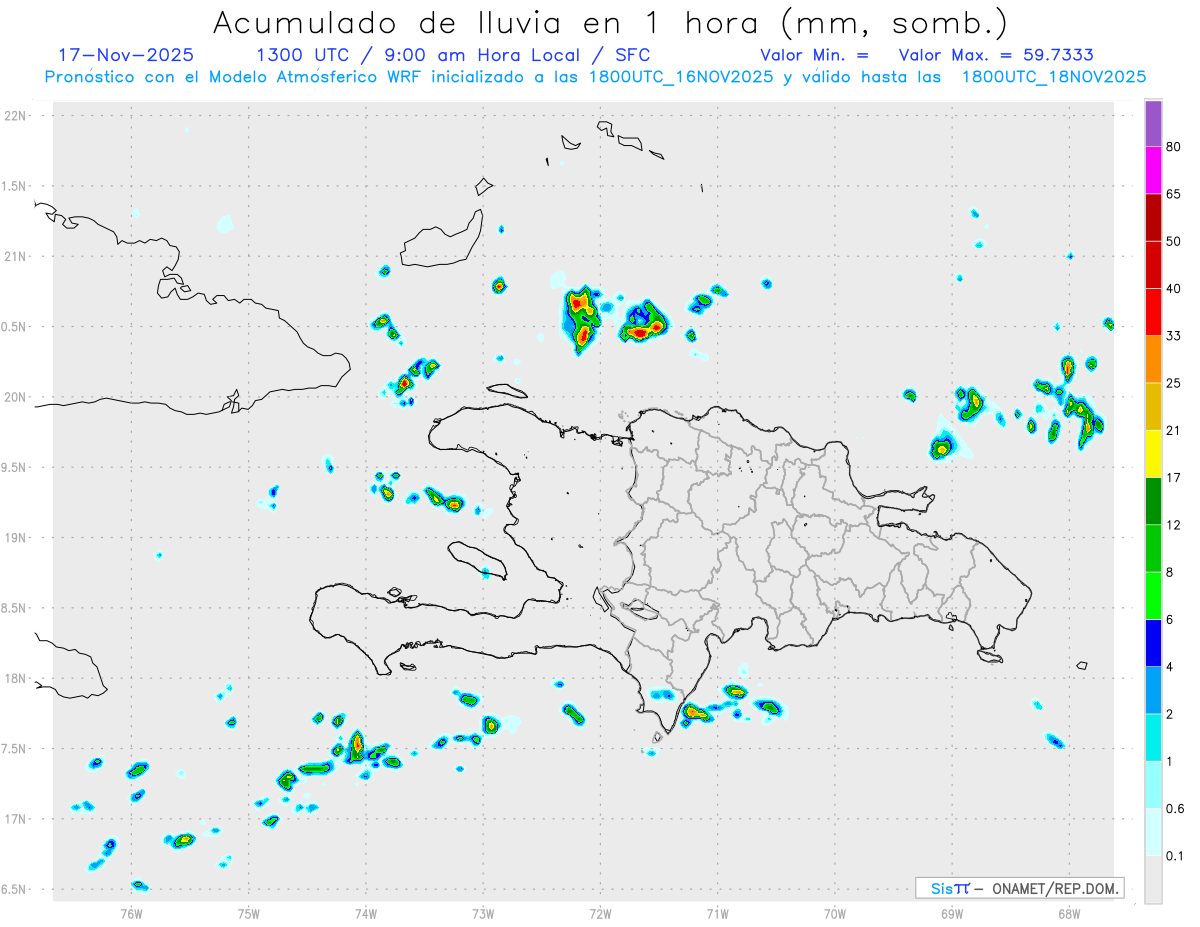Click the 'Valor Min. =' label

814,55
